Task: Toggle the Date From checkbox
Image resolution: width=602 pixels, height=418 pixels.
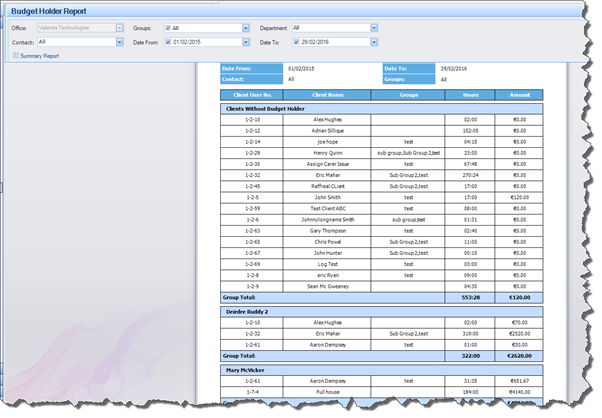Action: (168, 42)
